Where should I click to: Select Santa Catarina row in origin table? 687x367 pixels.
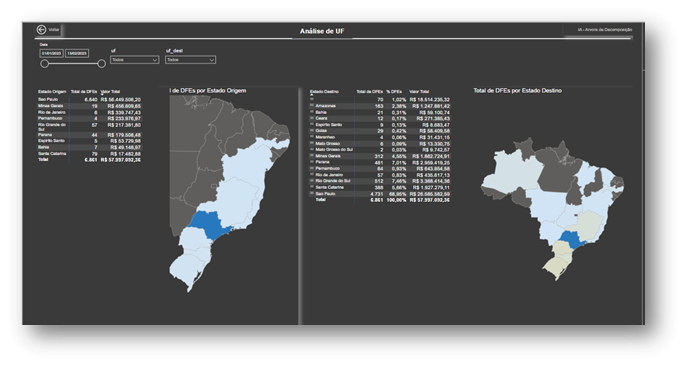coord(89,154)
